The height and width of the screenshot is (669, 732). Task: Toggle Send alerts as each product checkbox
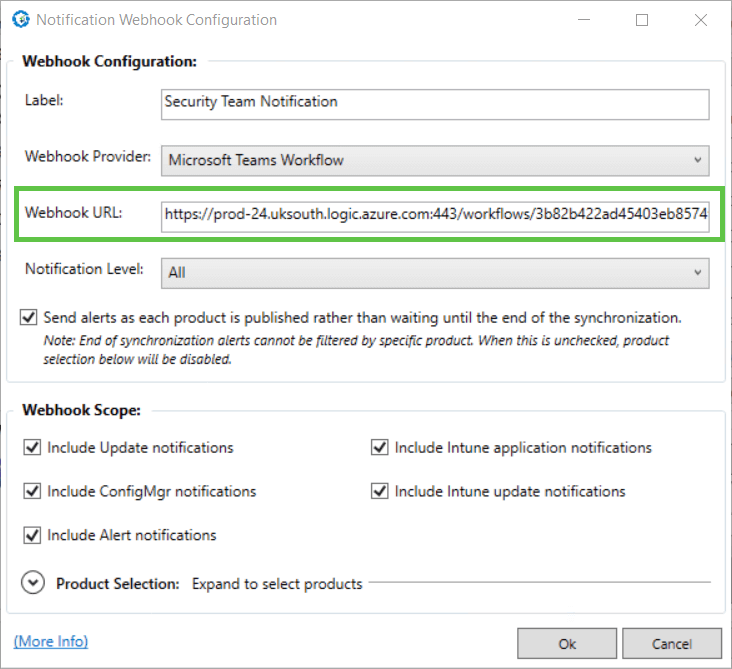click(x=29, y=317)
